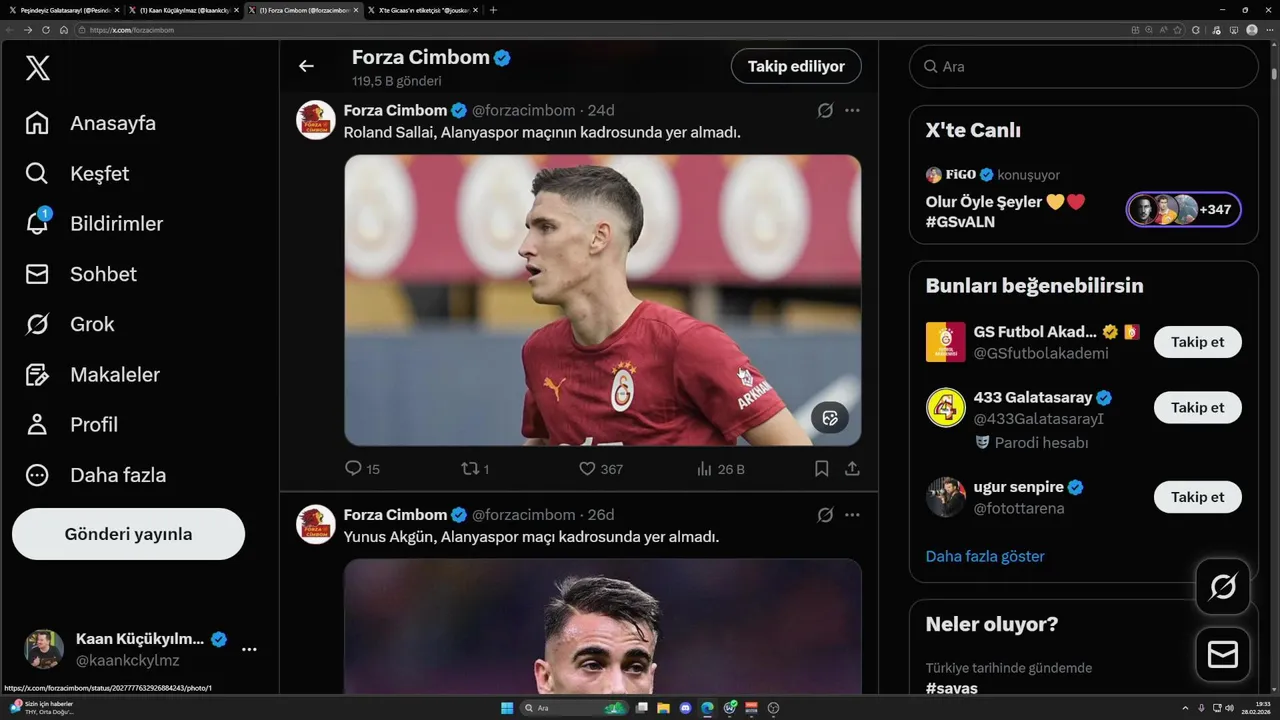The height and width of the screenshot is (720, 1280).
Task: Repost the Roland Sallai tweet
Action: (x=474, y=469)
